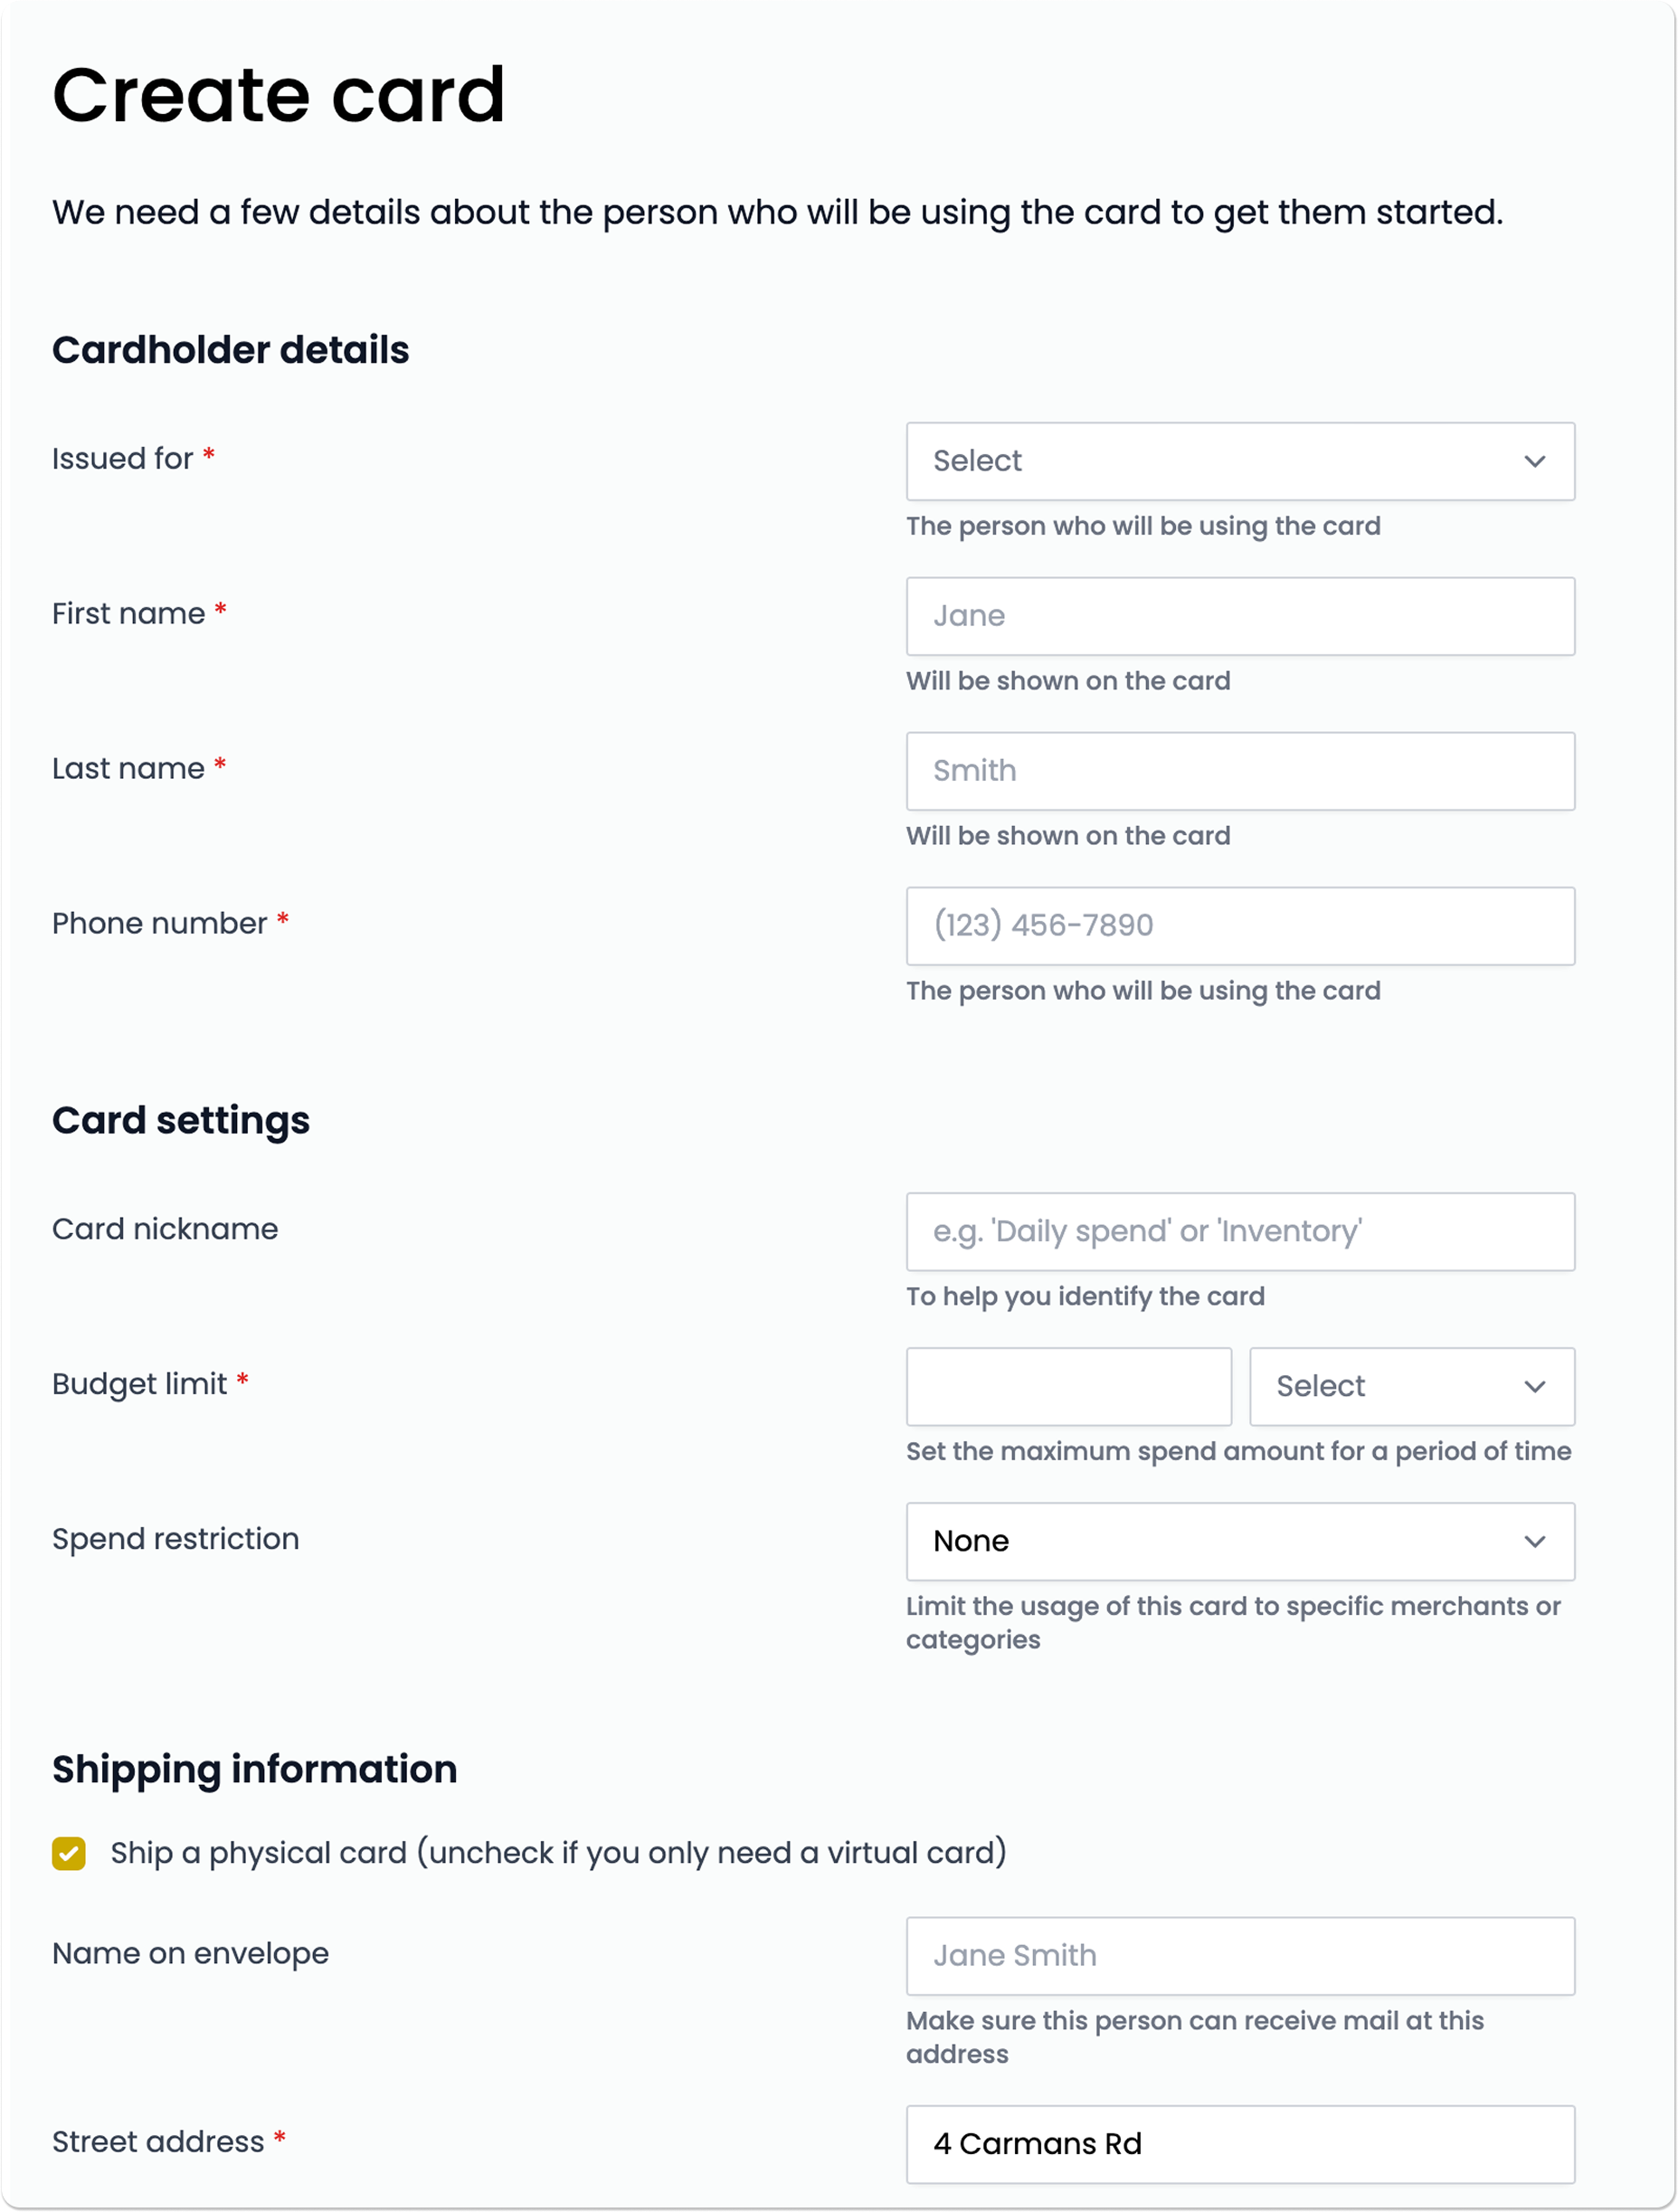This screenshot has height=2212, width=1678.
Task: Click the Issued for field label
Action: tap(122, 459)
